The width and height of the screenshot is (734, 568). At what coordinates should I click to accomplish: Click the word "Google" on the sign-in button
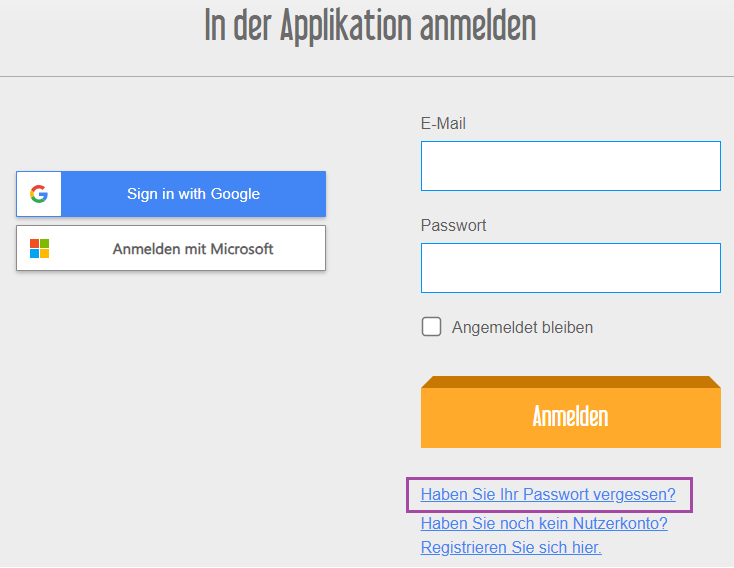235,194
